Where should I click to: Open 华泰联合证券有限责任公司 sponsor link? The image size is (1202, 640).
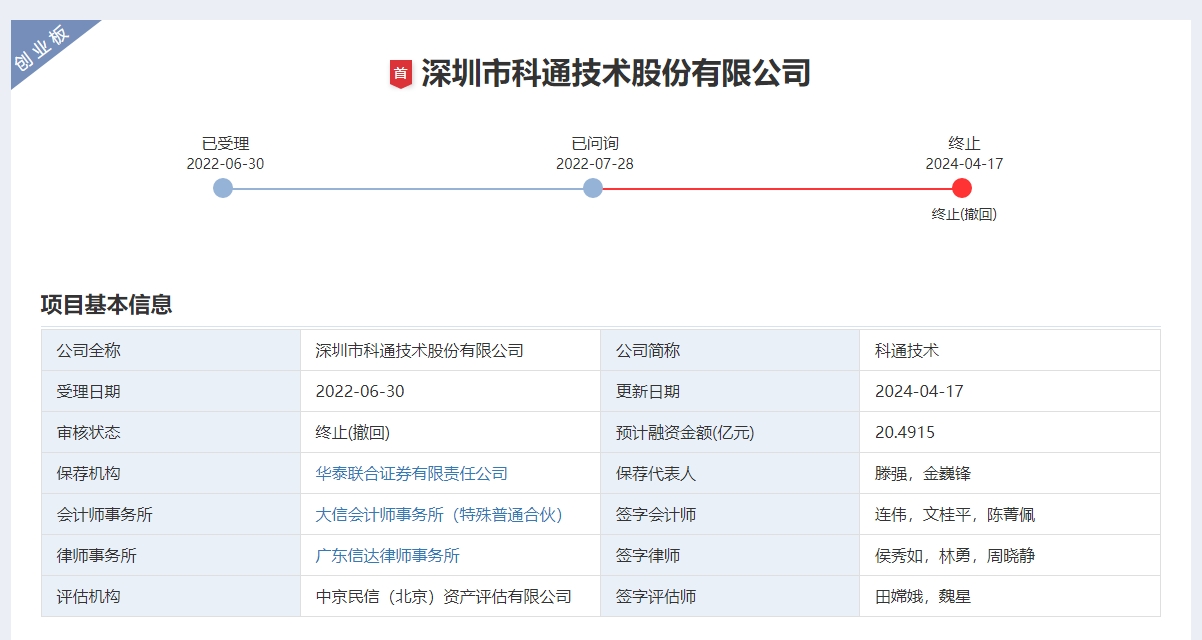click(412, 474)
